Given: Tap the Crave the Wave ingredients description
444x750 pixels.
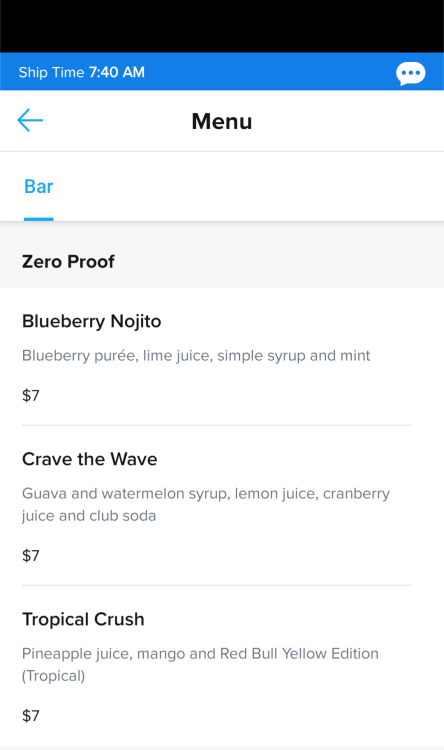Looking at the screenshot, I should pos(206,505).
